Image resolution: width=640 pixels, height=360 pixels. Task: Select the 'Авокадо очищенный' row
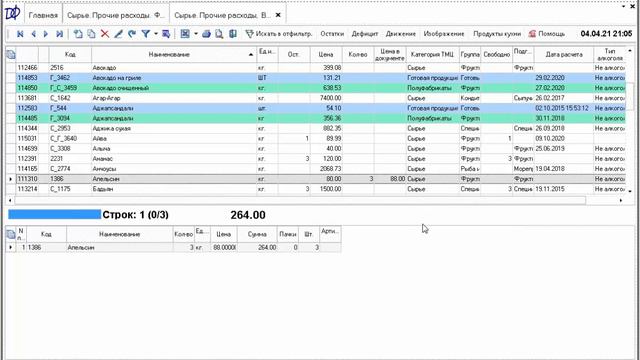[320, 88]
